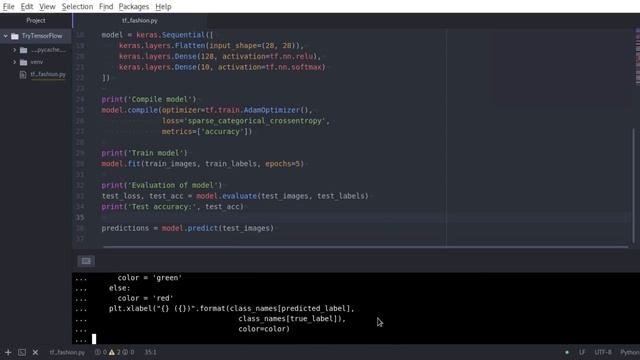Open the Packages menu
Screen dimensions: 640x360
(x=133, y=7)
